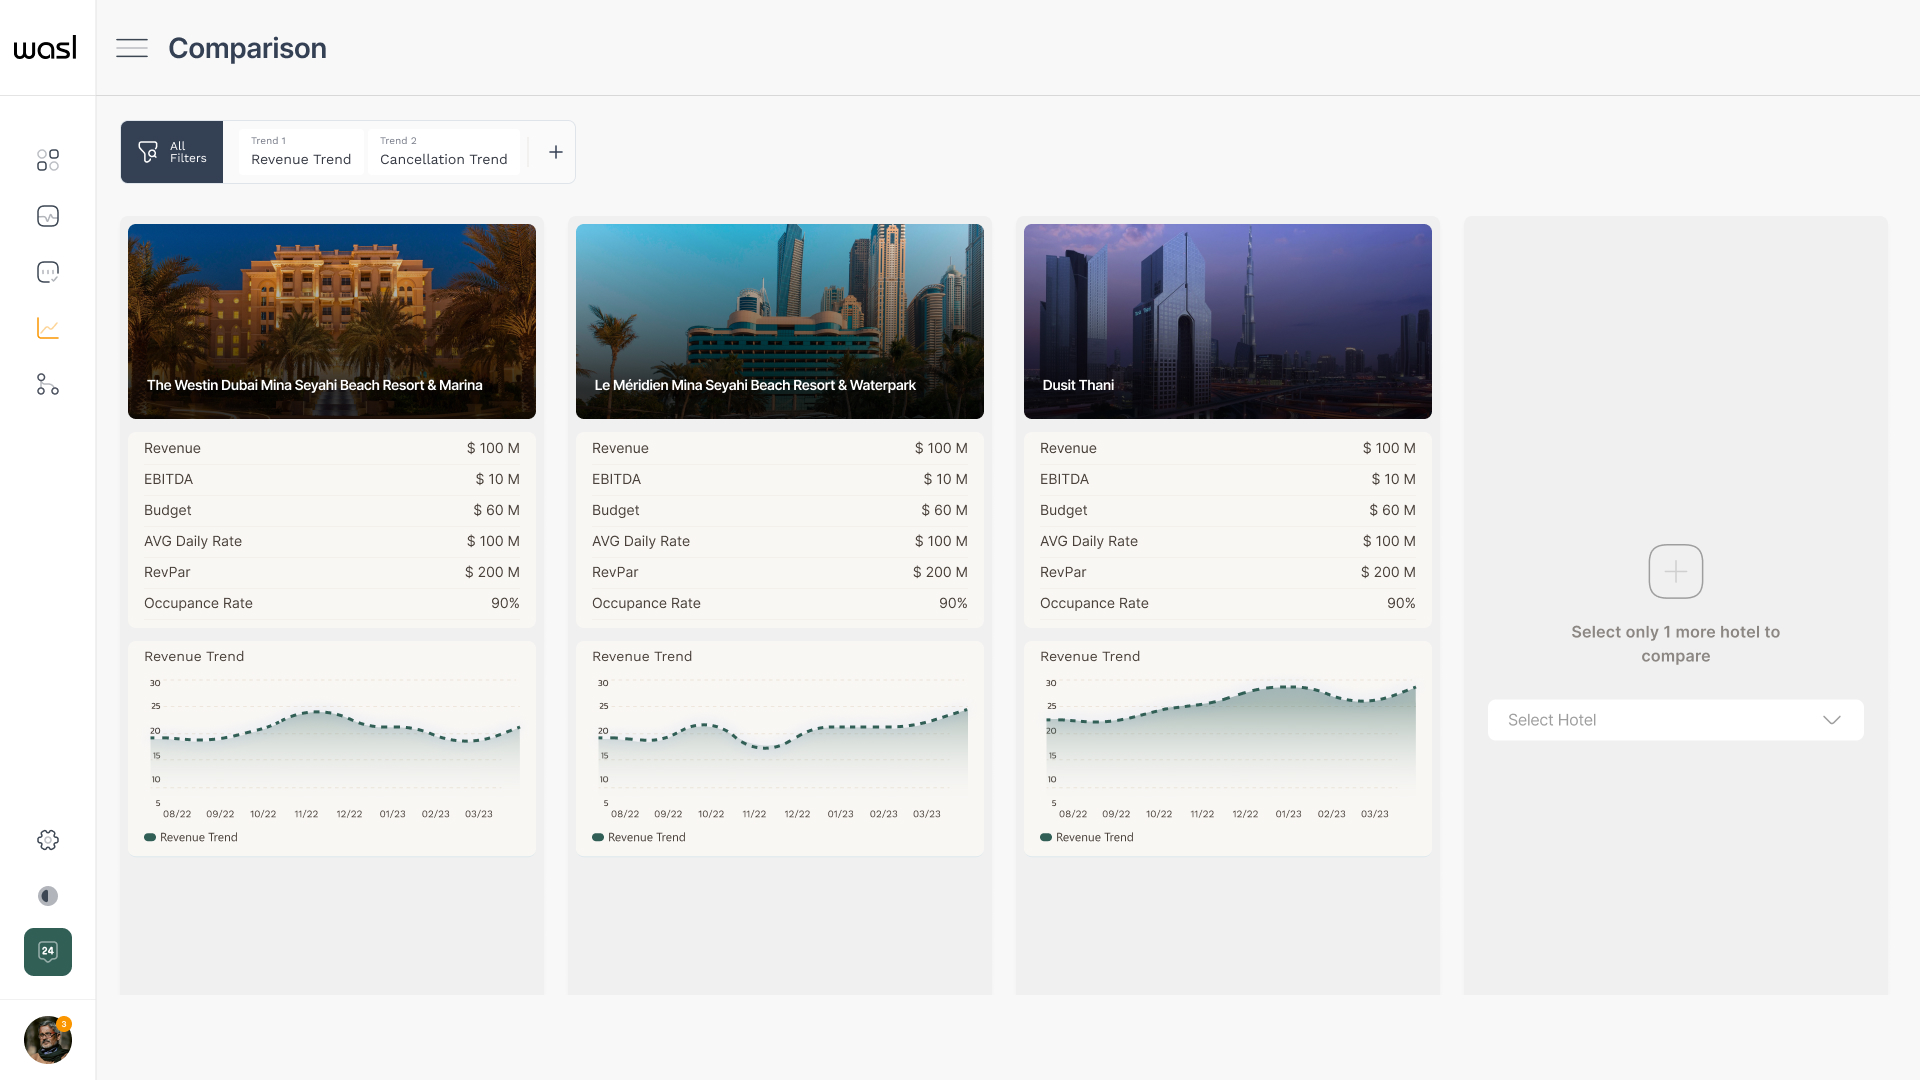Add a new trend with plus button

(x=556, y=152)
